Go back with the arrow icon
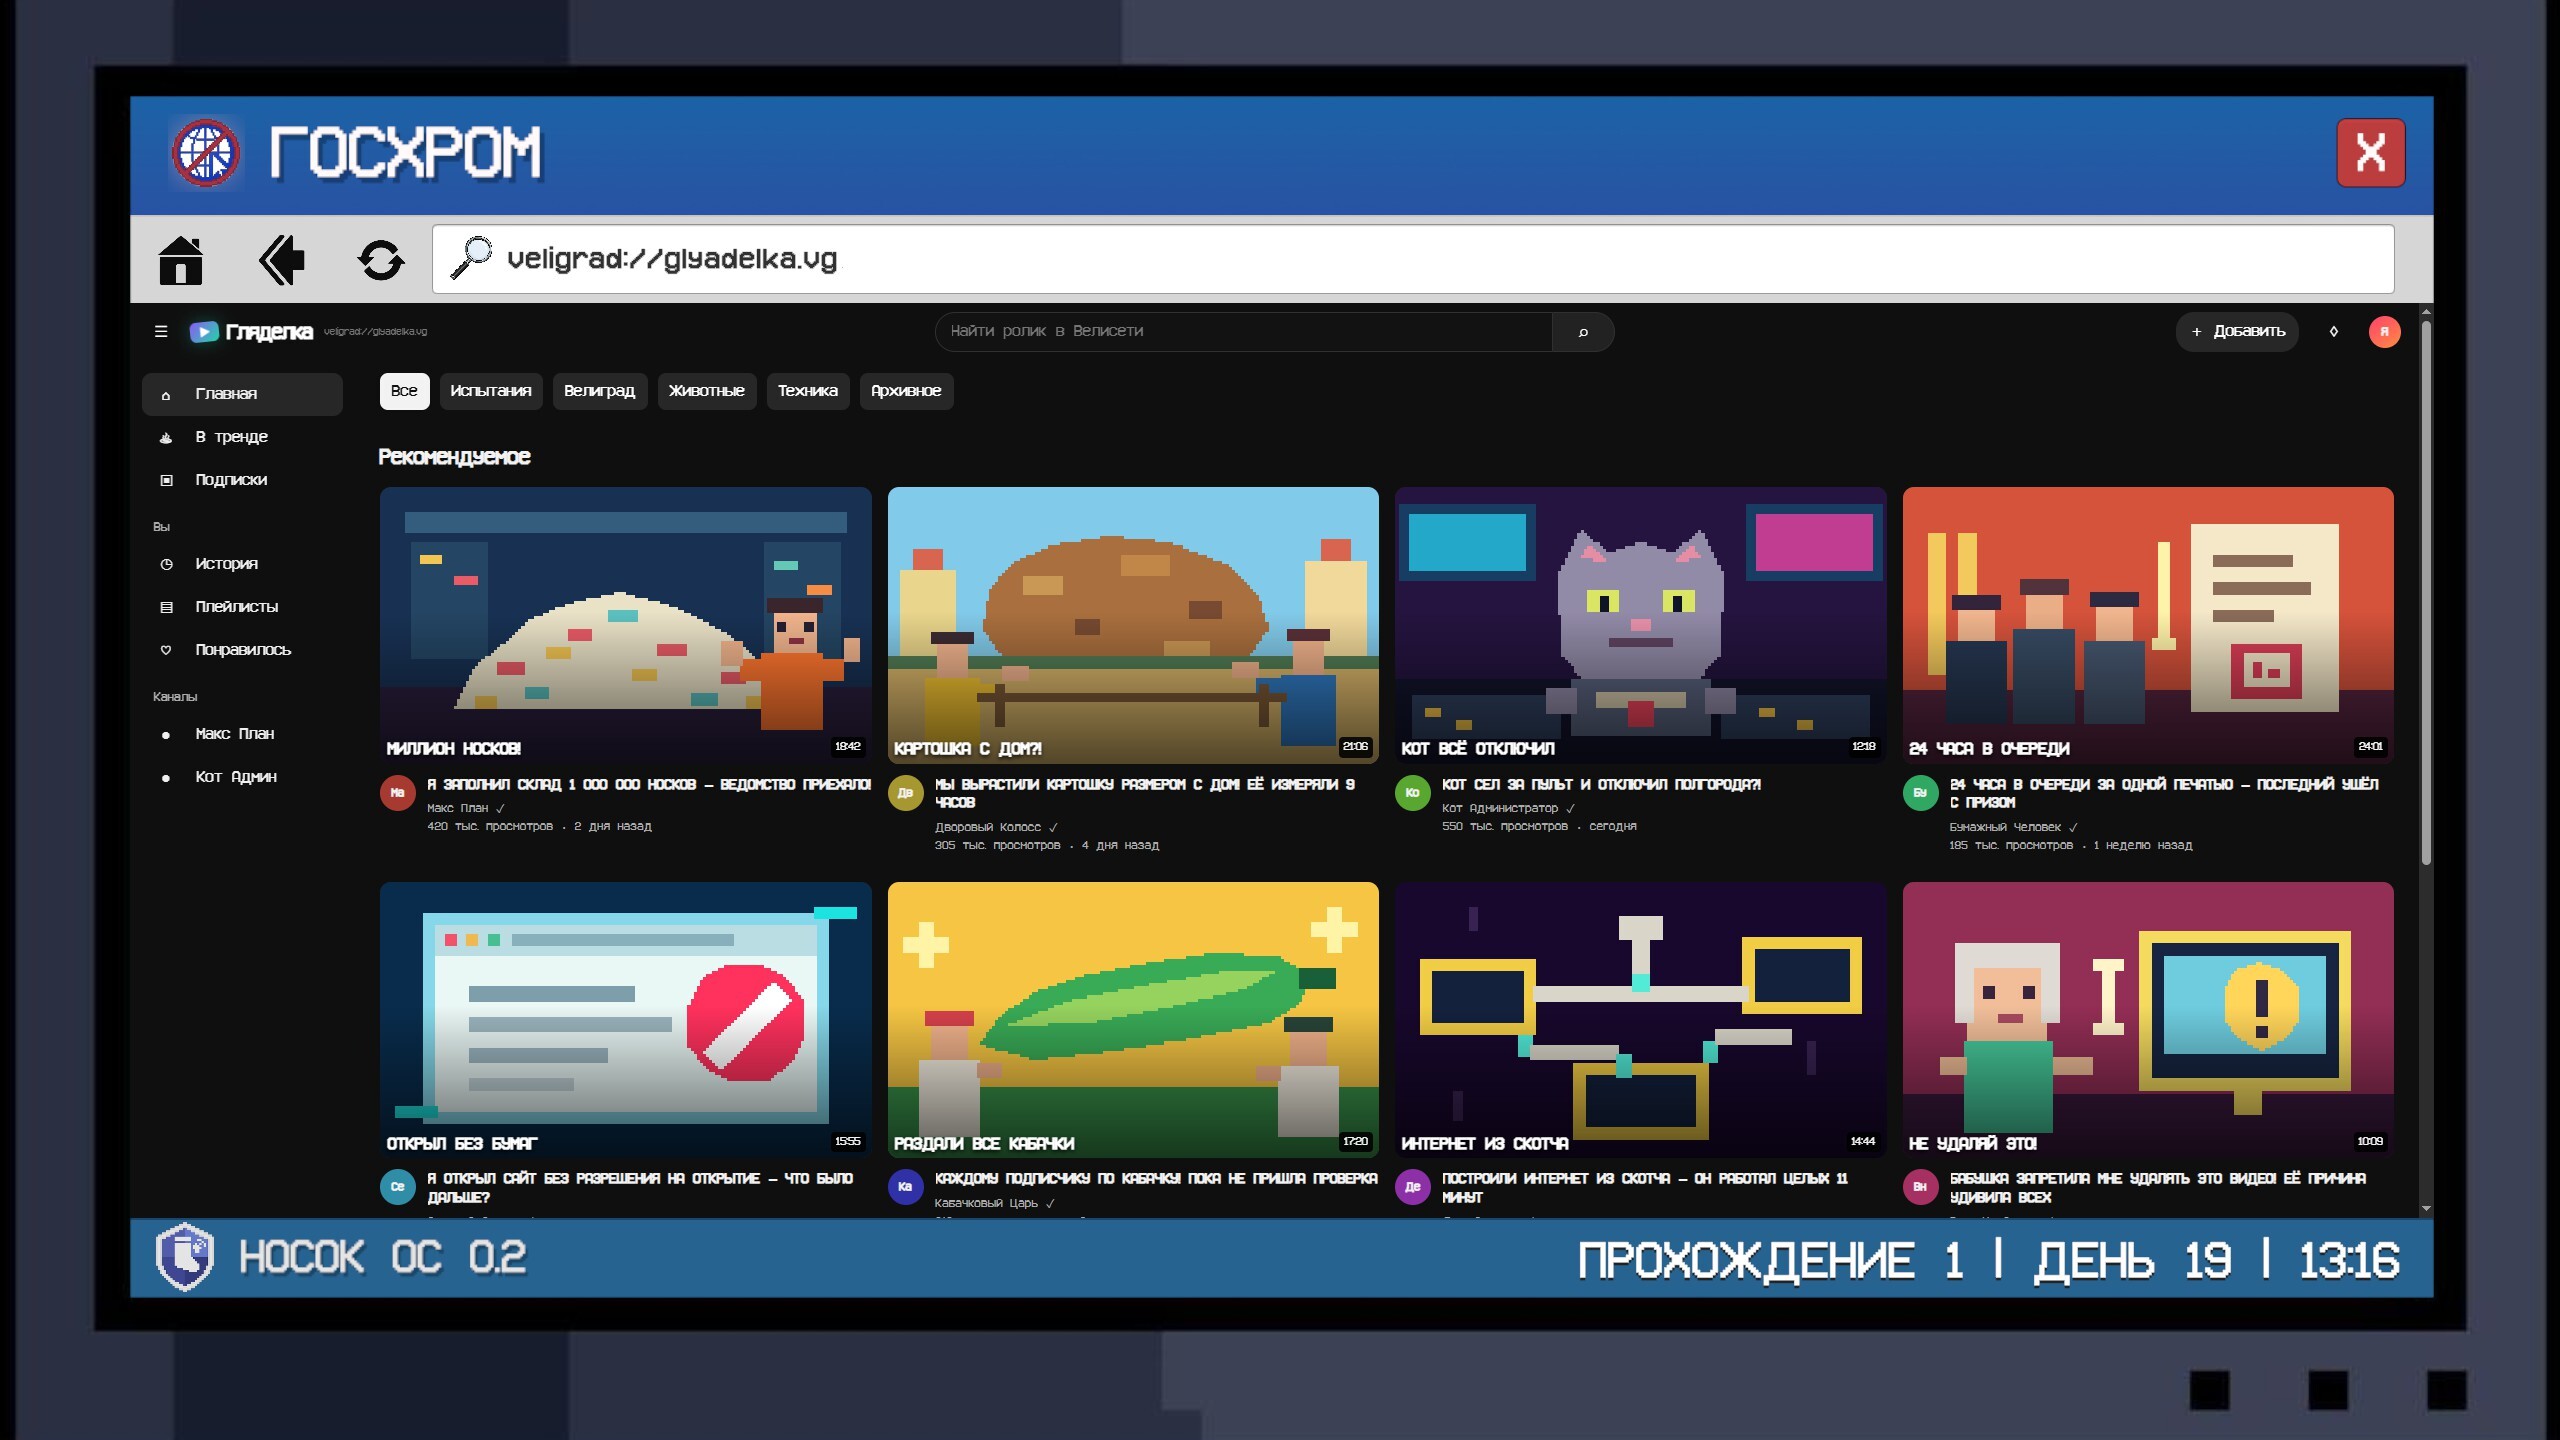 [x=281, y=260]
